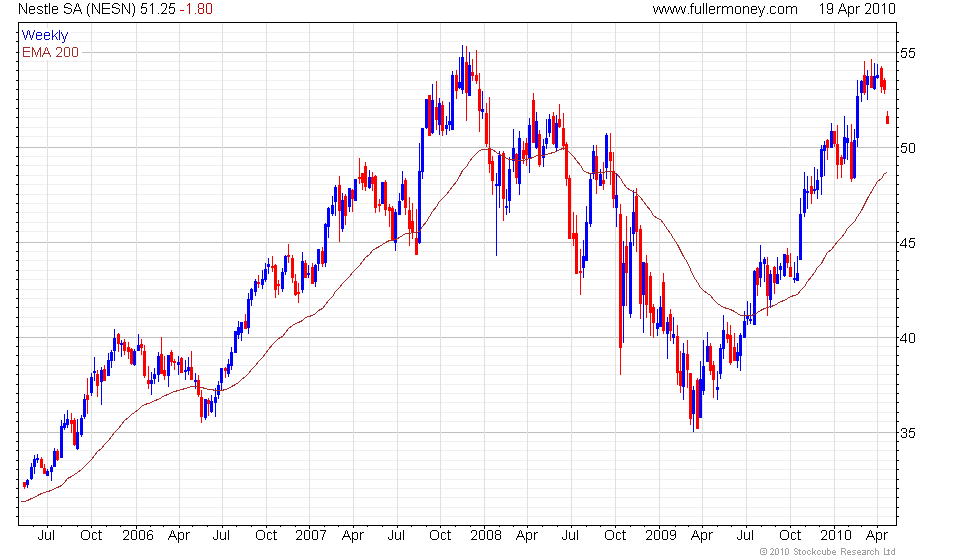Click the x-axis year label '2009'
980x560 pixels.
click(x=661, y=535)
